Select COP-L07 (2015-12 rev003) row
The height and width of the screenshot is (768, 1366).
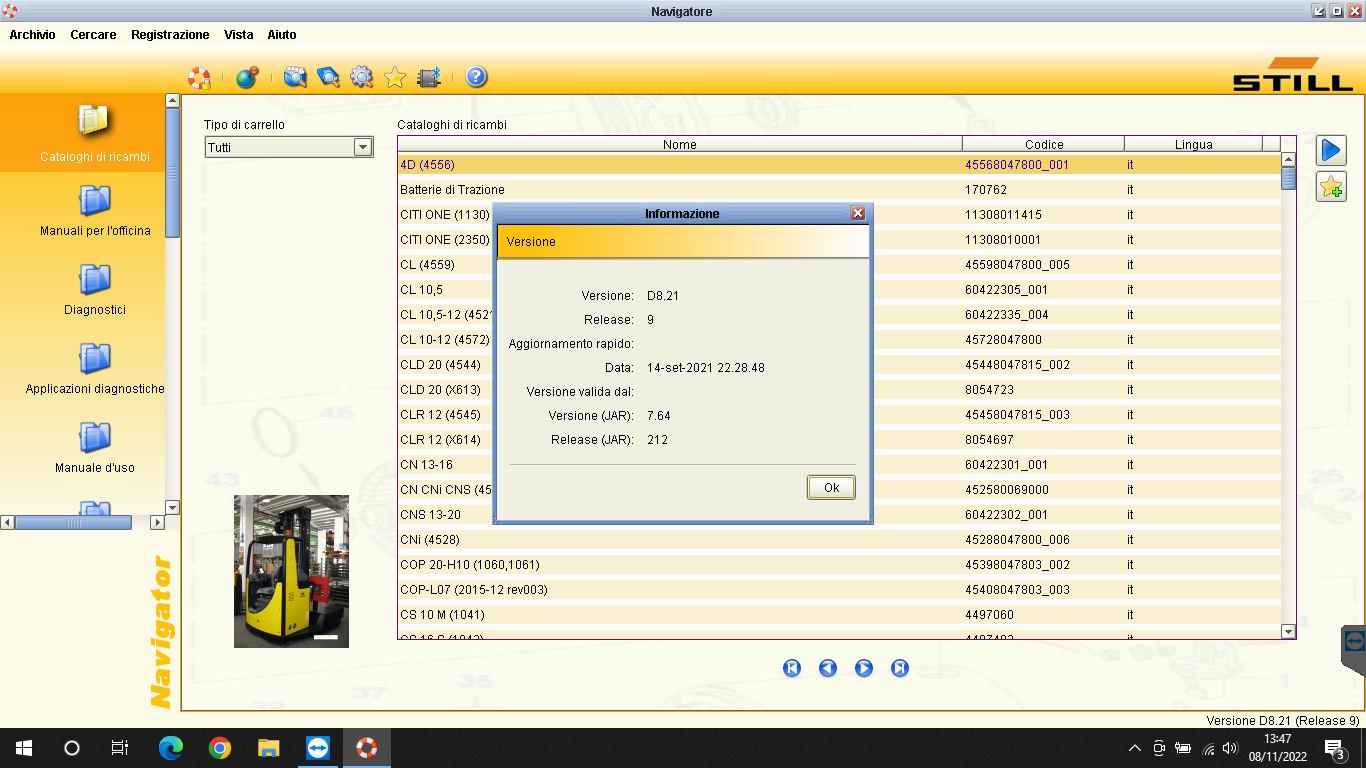point(839,589)
